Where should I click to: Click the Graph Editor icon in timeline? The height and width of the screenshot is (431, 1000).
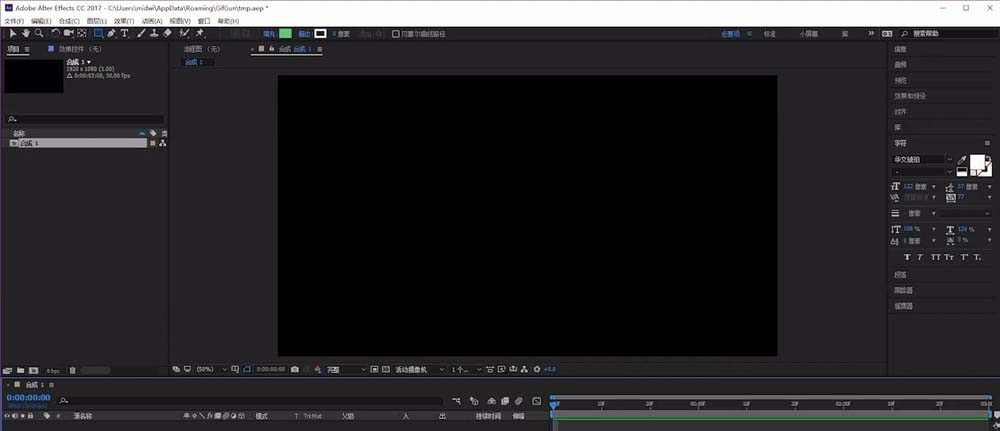click(x=537, y=401)
